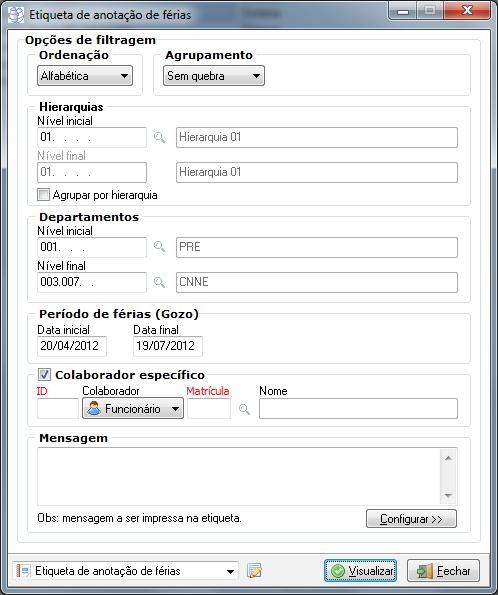Click the database icon in title bar
Image resolution: width=498 pixels, height=595 pixels.
[x=16, y=15]
